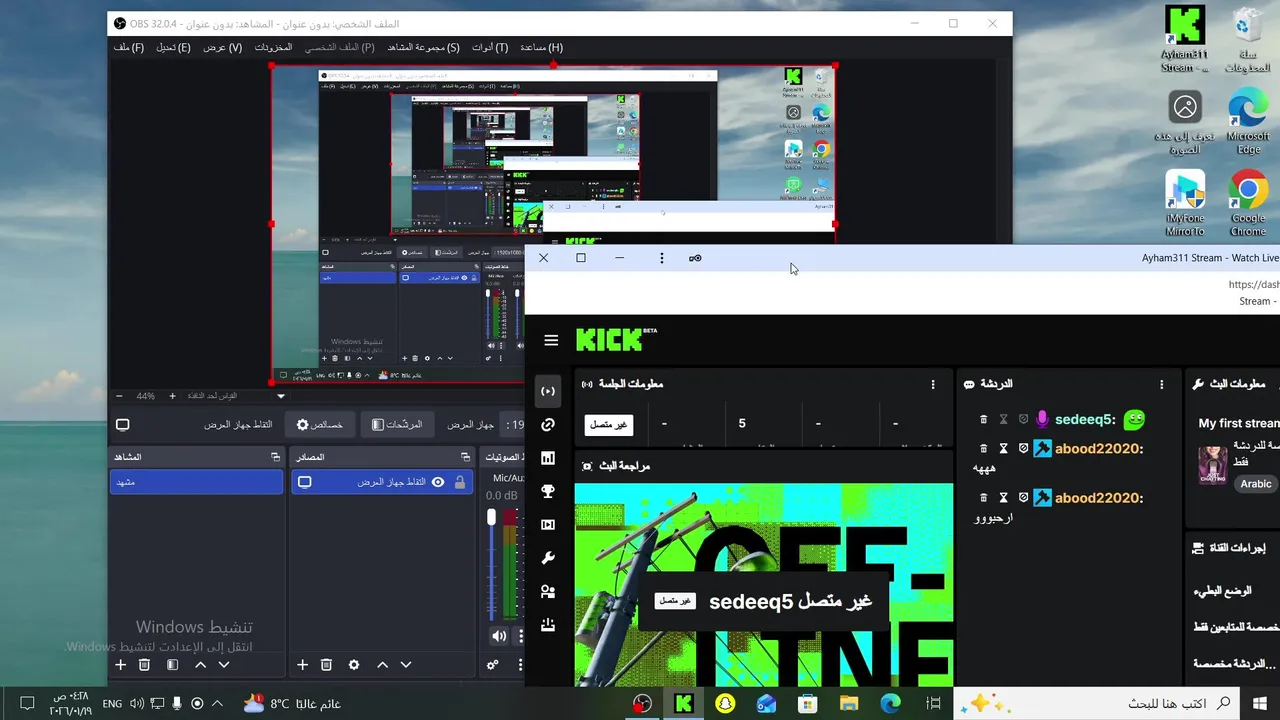Click the Properties (خصائص) button in OBS
The image size is (1280, 720).
[320, 425]
